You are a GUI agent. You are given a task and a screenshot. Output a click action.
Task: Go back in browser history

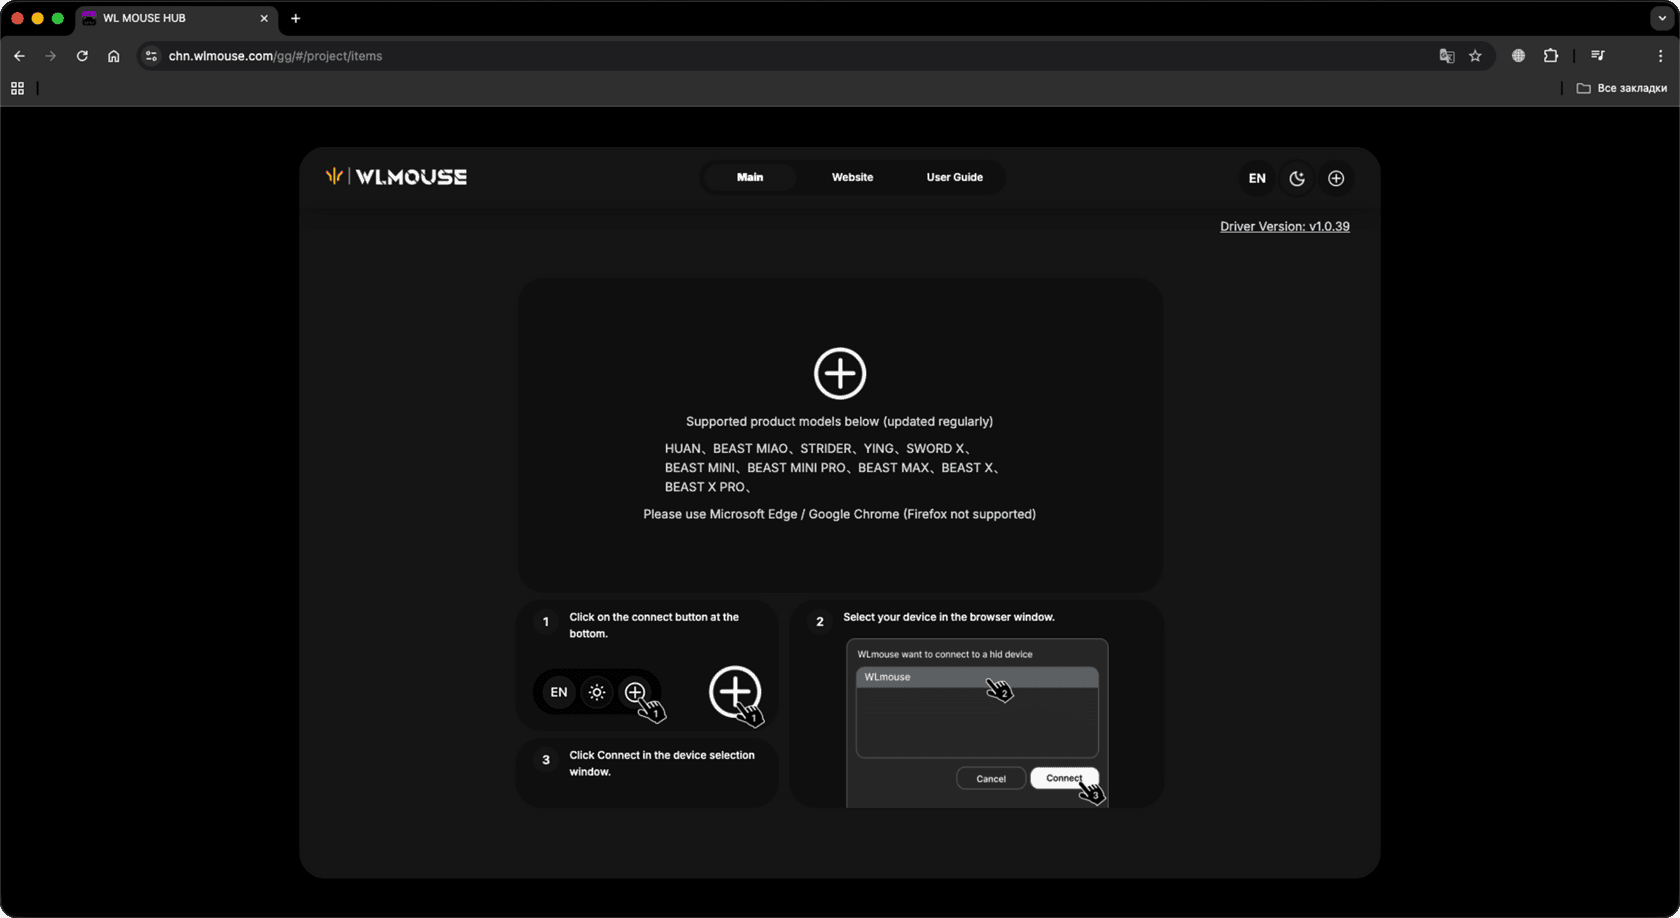point(19,56)
